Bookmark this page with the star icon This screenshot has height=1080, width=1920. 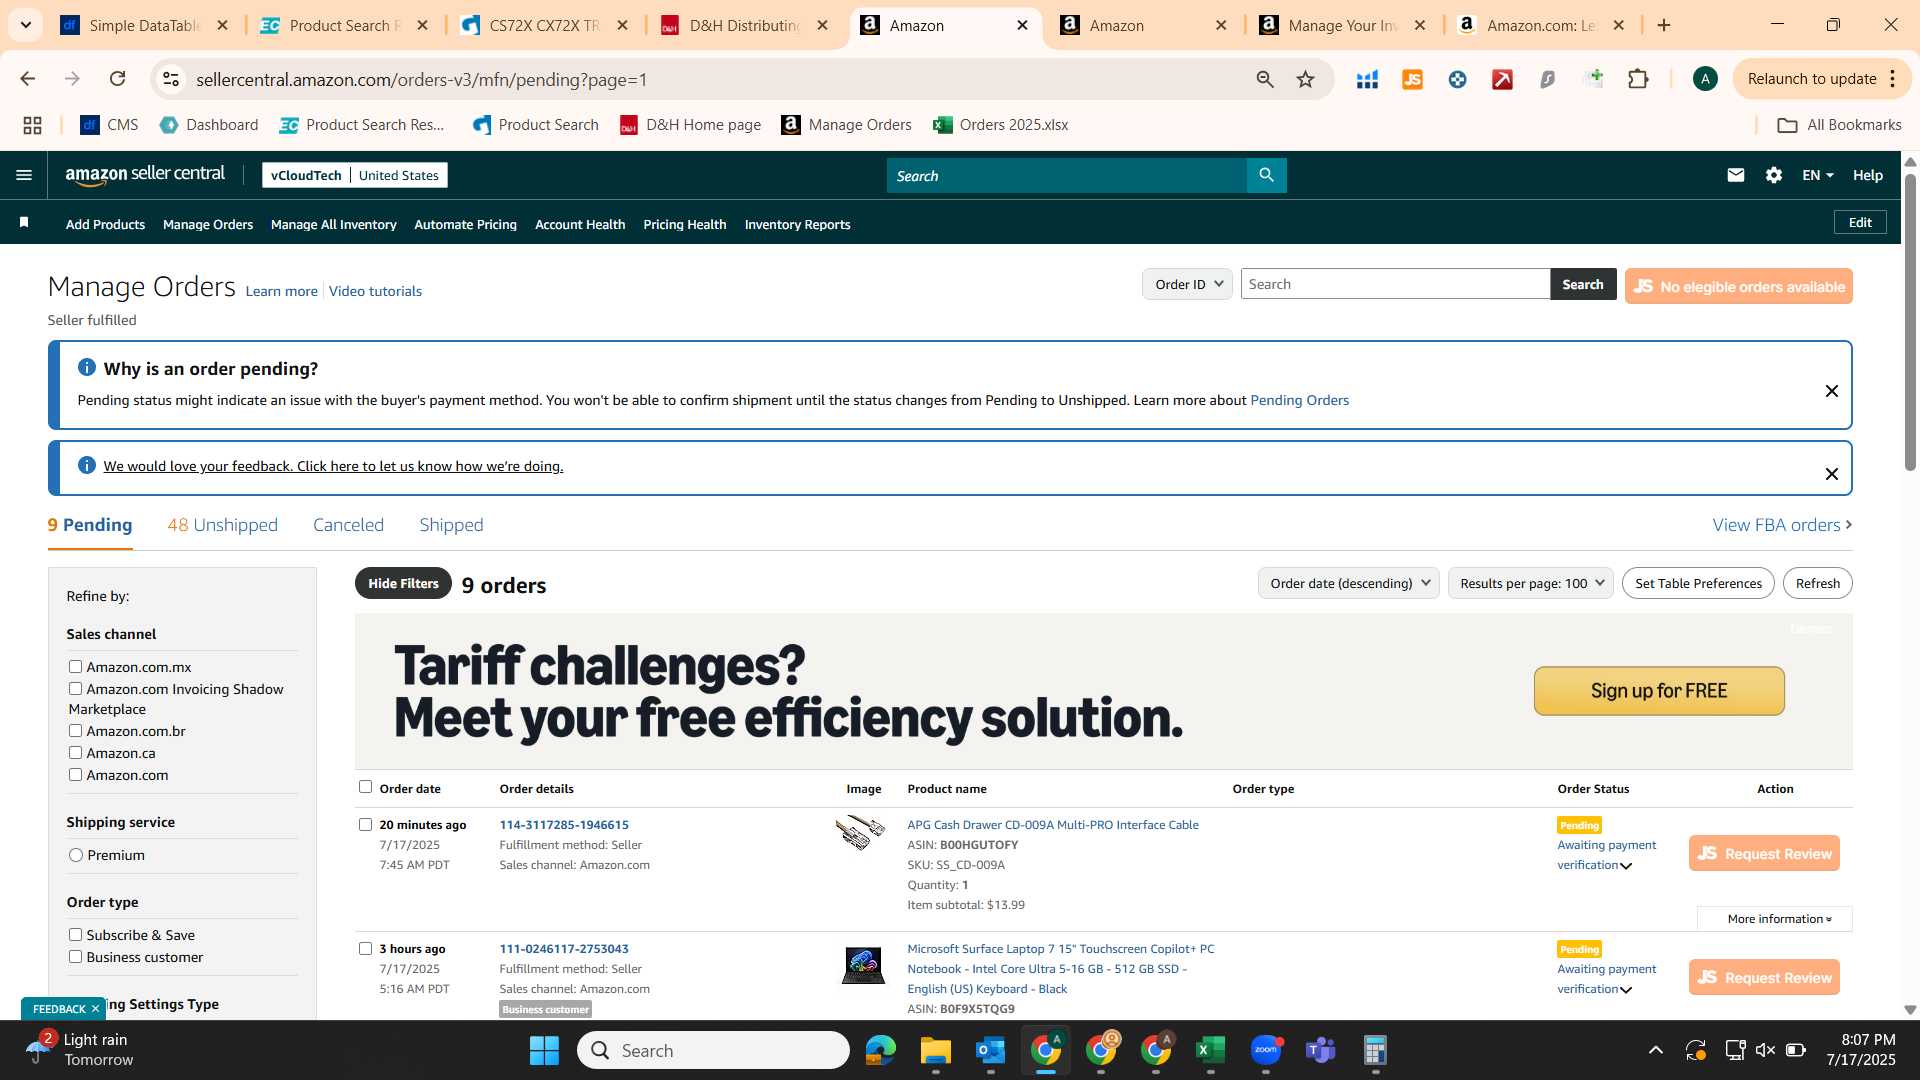1305,79
